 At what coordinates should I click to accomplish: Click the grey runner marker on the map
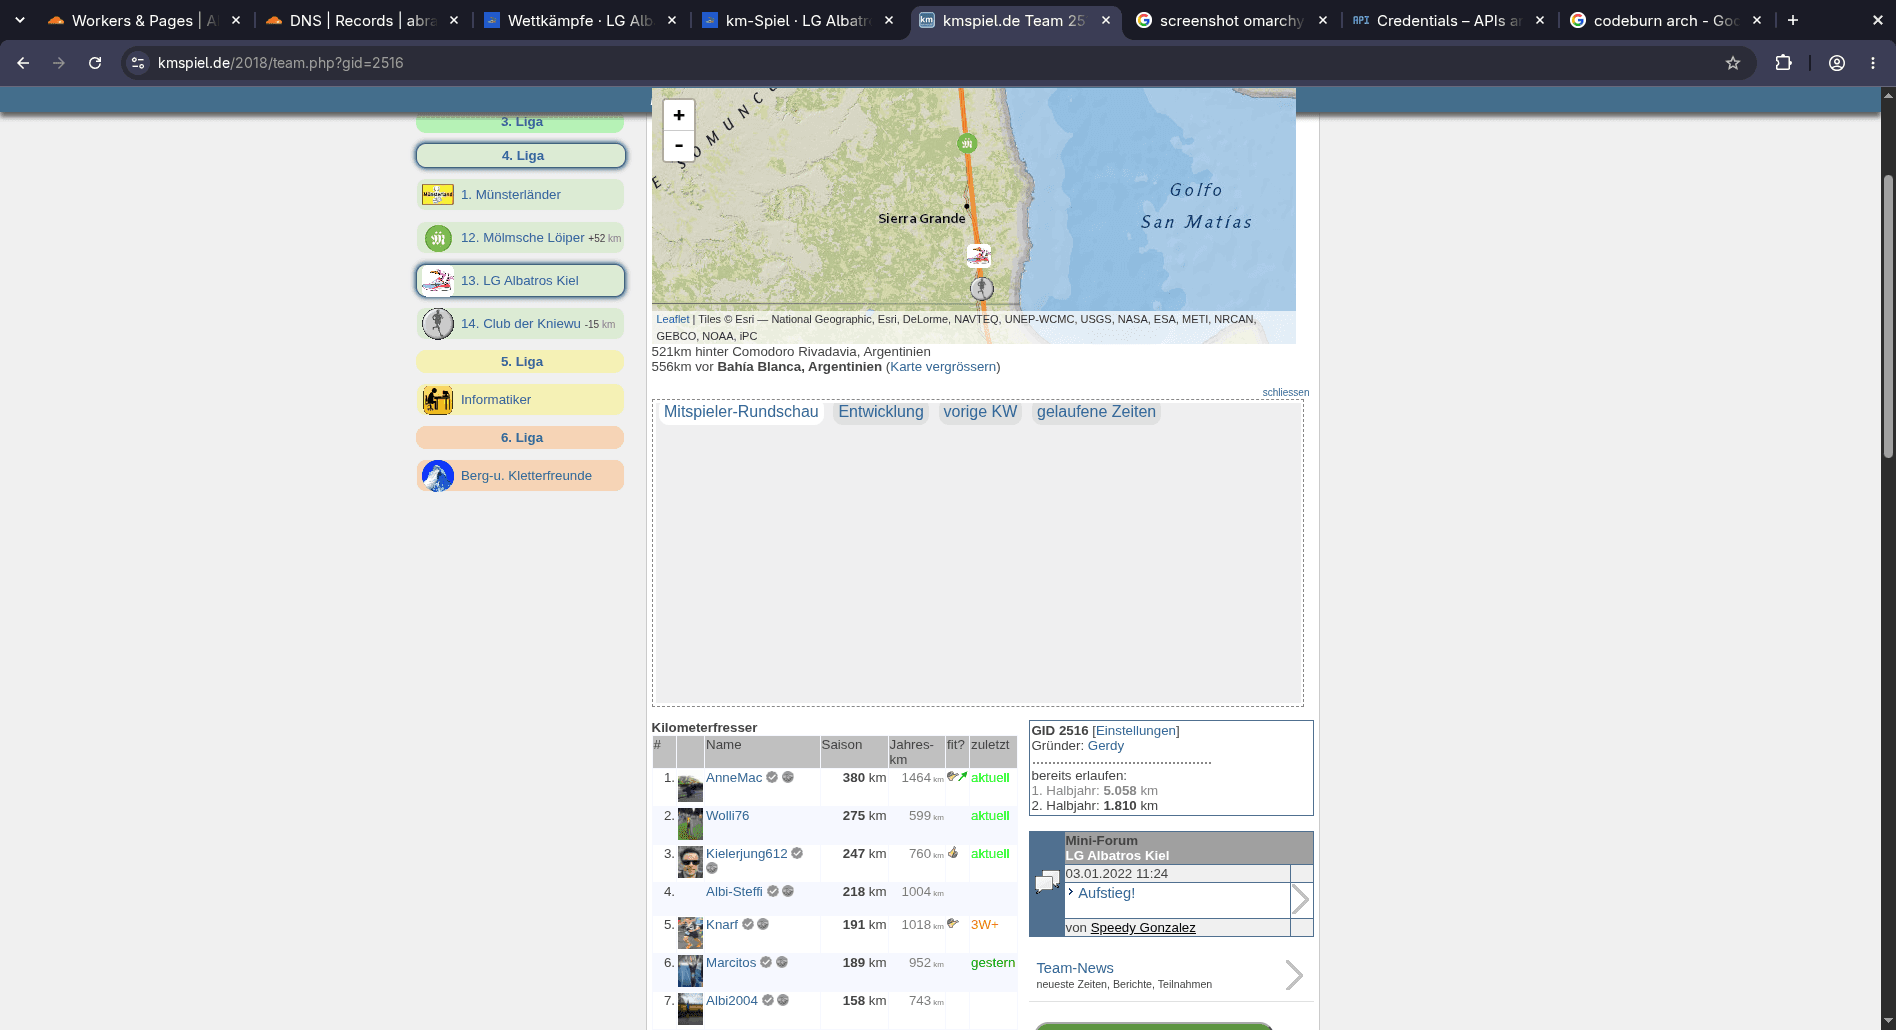tap(982, 289)
